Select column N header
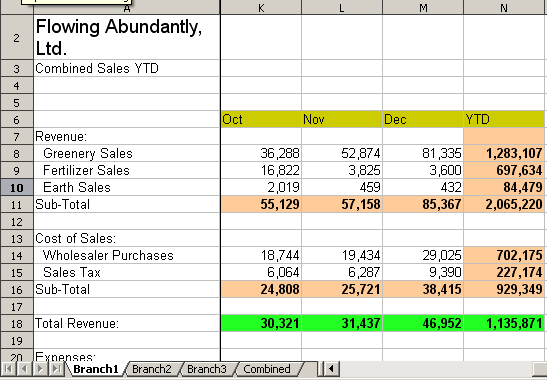 click(504, 7)
